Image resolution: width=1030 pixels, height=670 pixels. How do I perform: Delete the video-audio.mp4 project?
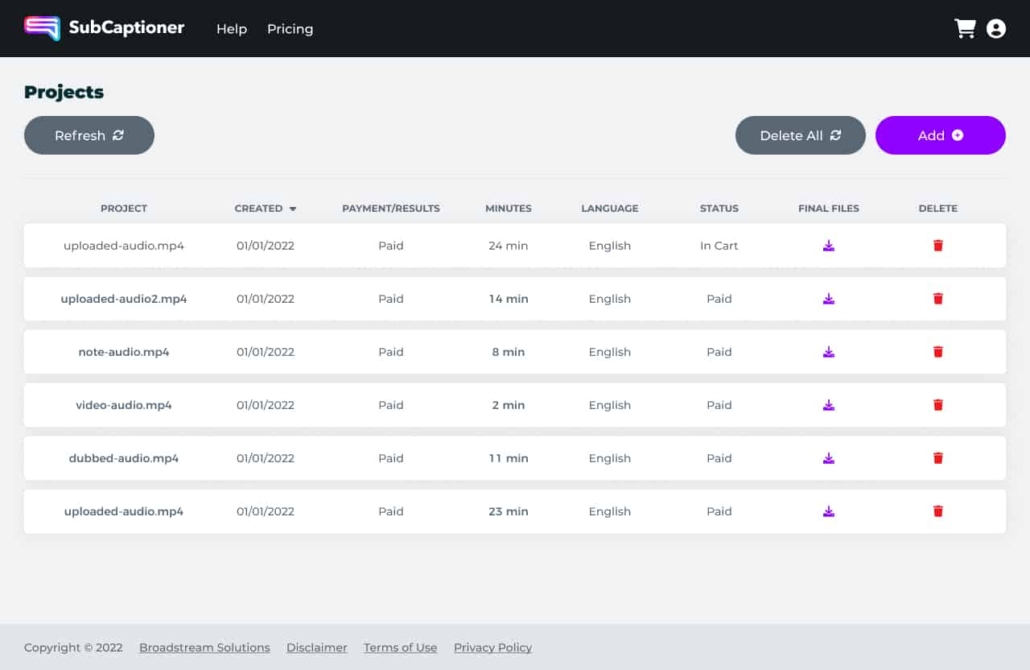pyautogui.click(x=938, y=405)
